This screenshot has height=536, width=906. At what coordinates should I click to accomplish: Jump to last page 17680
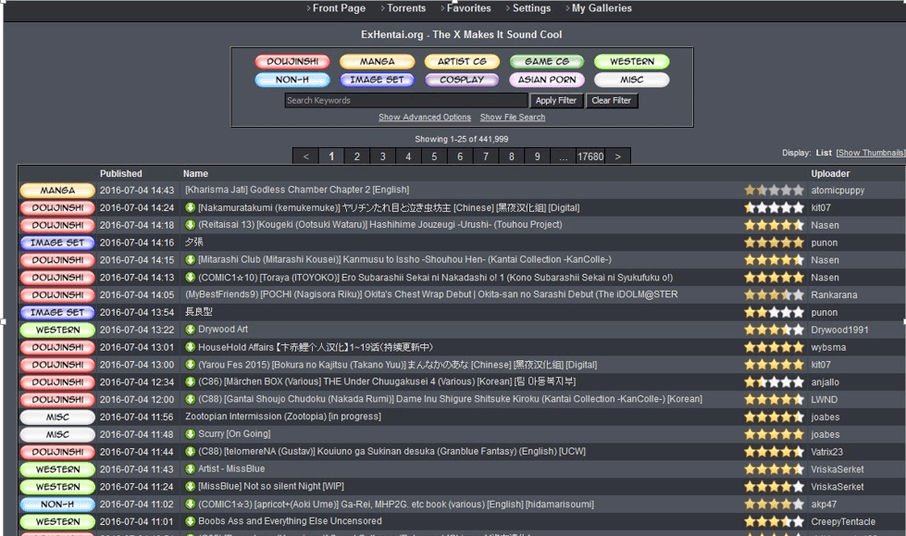pos(590,157)
